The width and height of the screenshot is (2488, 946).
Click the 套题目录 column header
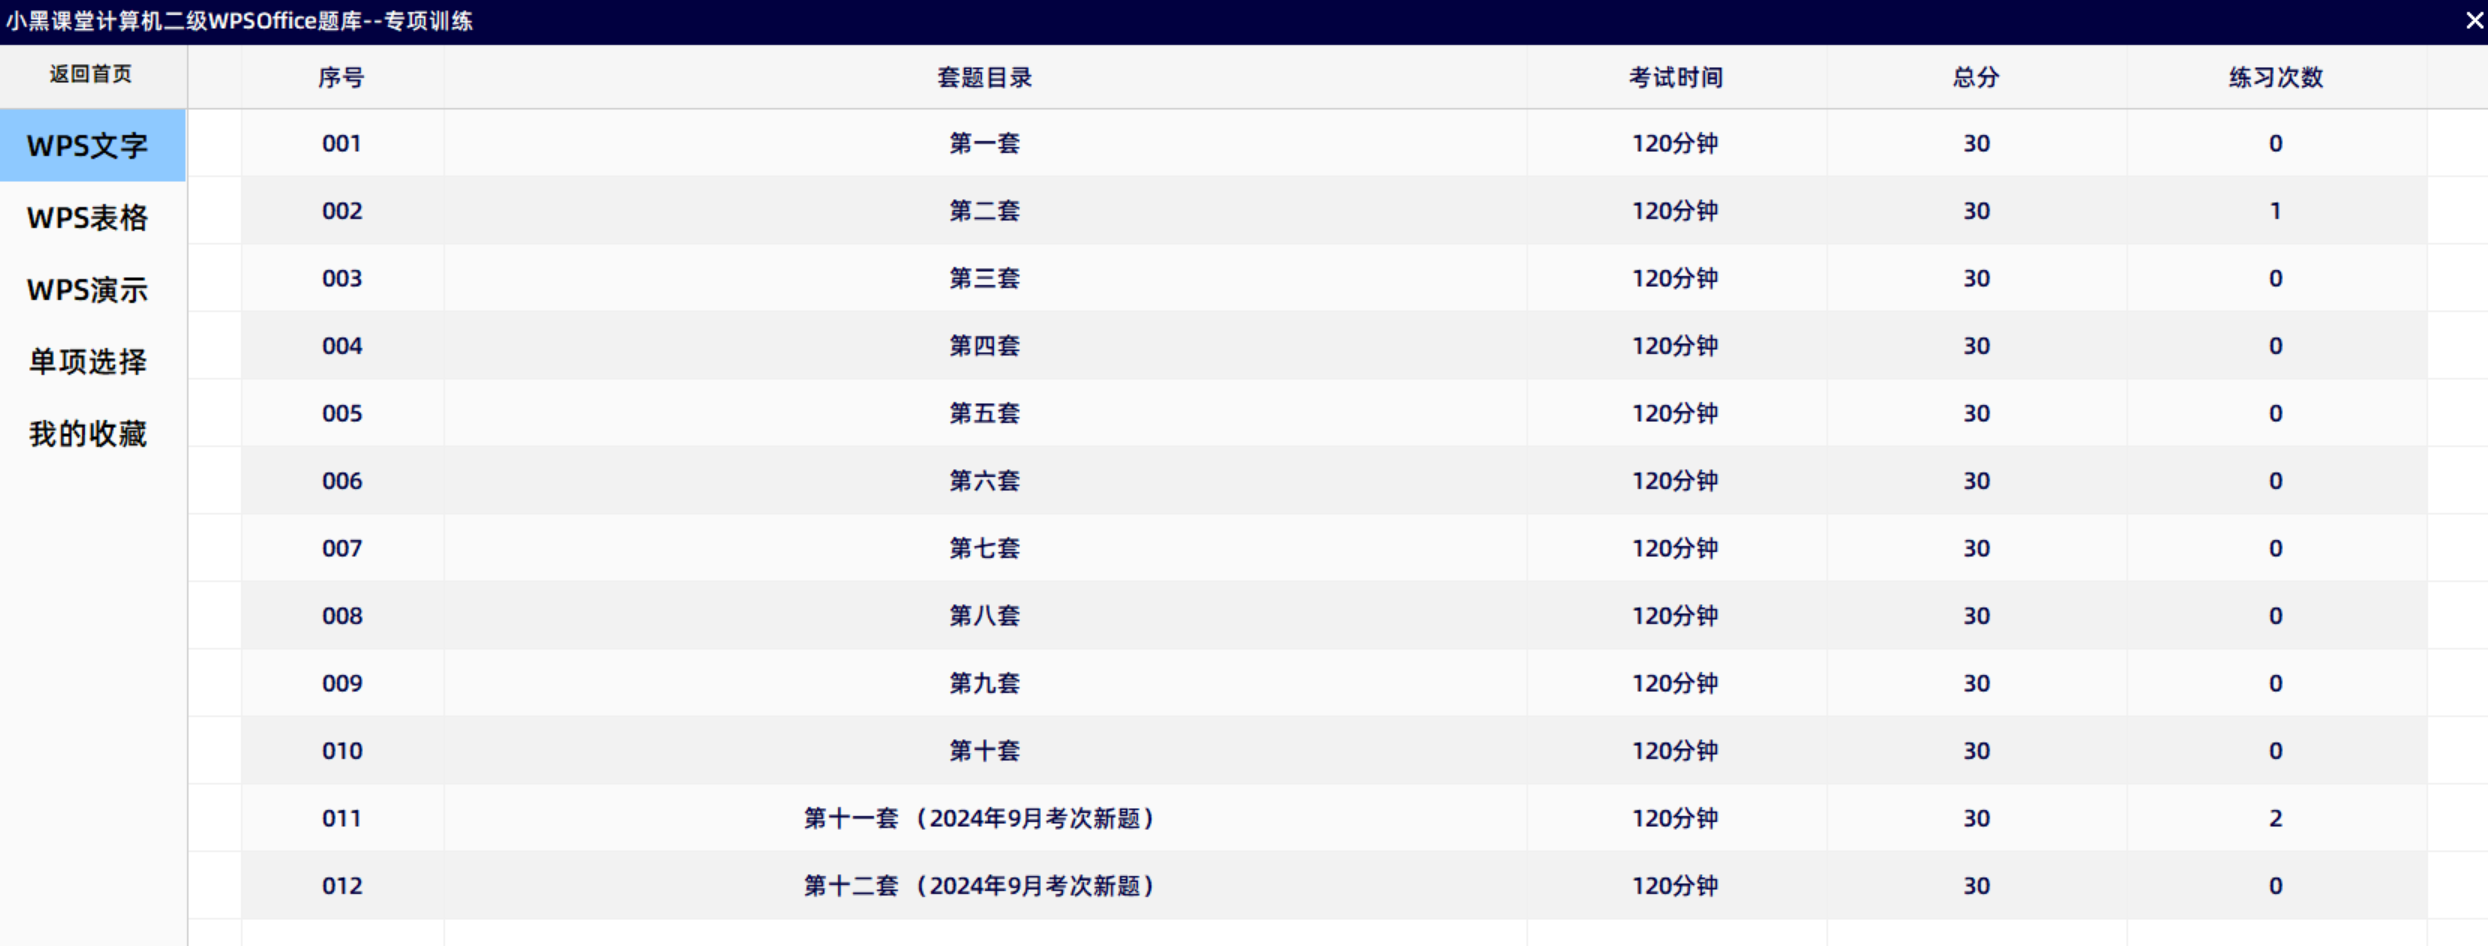point(984,78)
